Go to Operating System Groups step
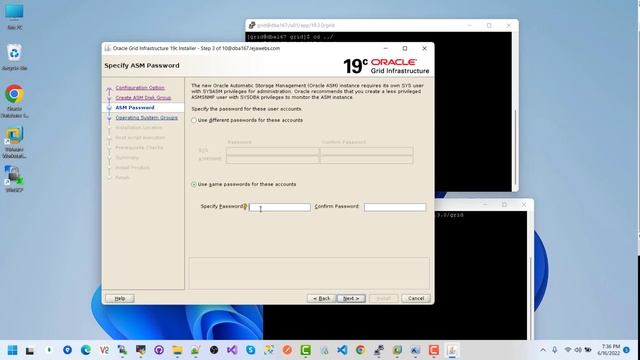Screen dimensions: 640x360 coord(147,118)
